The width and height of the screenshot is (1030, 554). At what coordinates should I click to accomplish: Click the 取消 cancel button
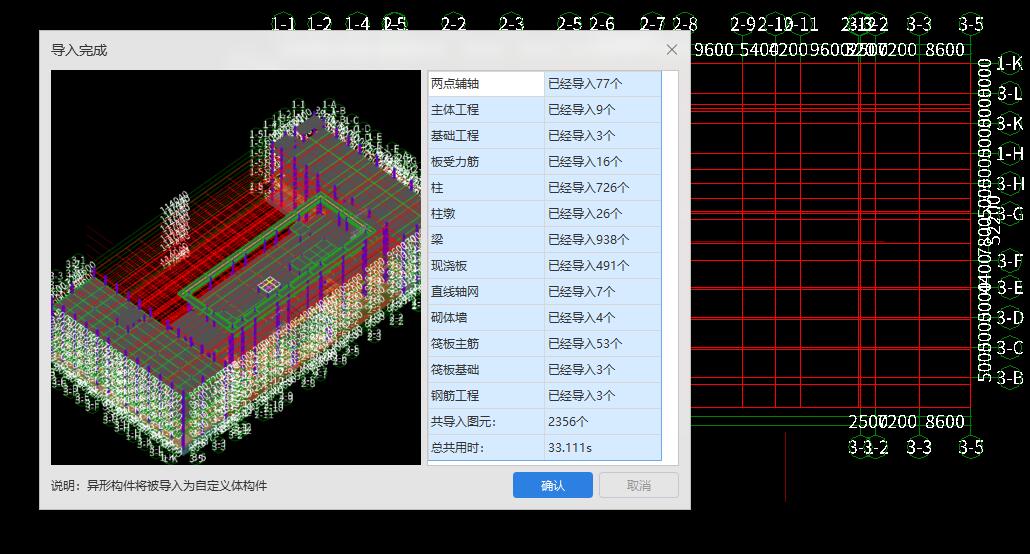click(638, 485)
